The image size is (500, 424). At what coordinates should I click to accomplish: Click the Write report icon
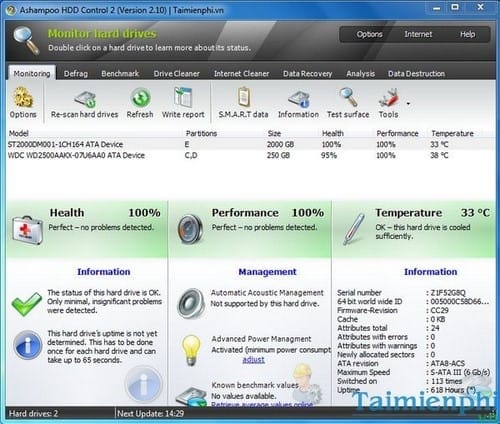coord(183,97)
